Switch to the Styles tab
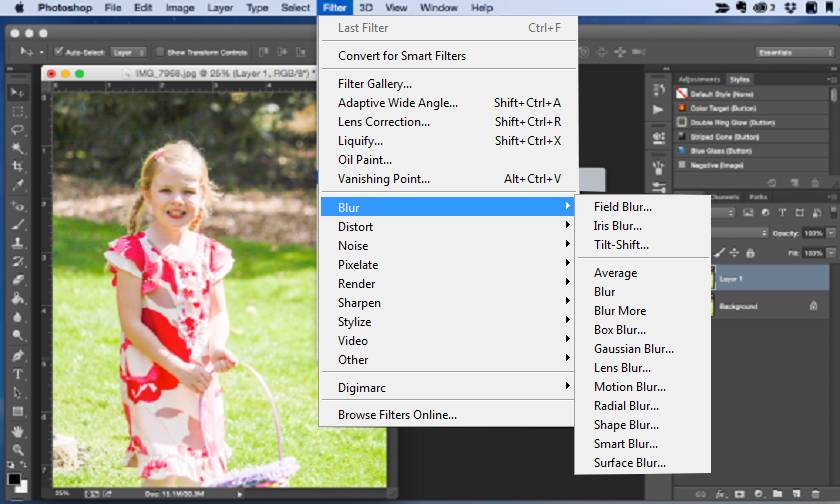840x504 pixels. pos(739,79)
